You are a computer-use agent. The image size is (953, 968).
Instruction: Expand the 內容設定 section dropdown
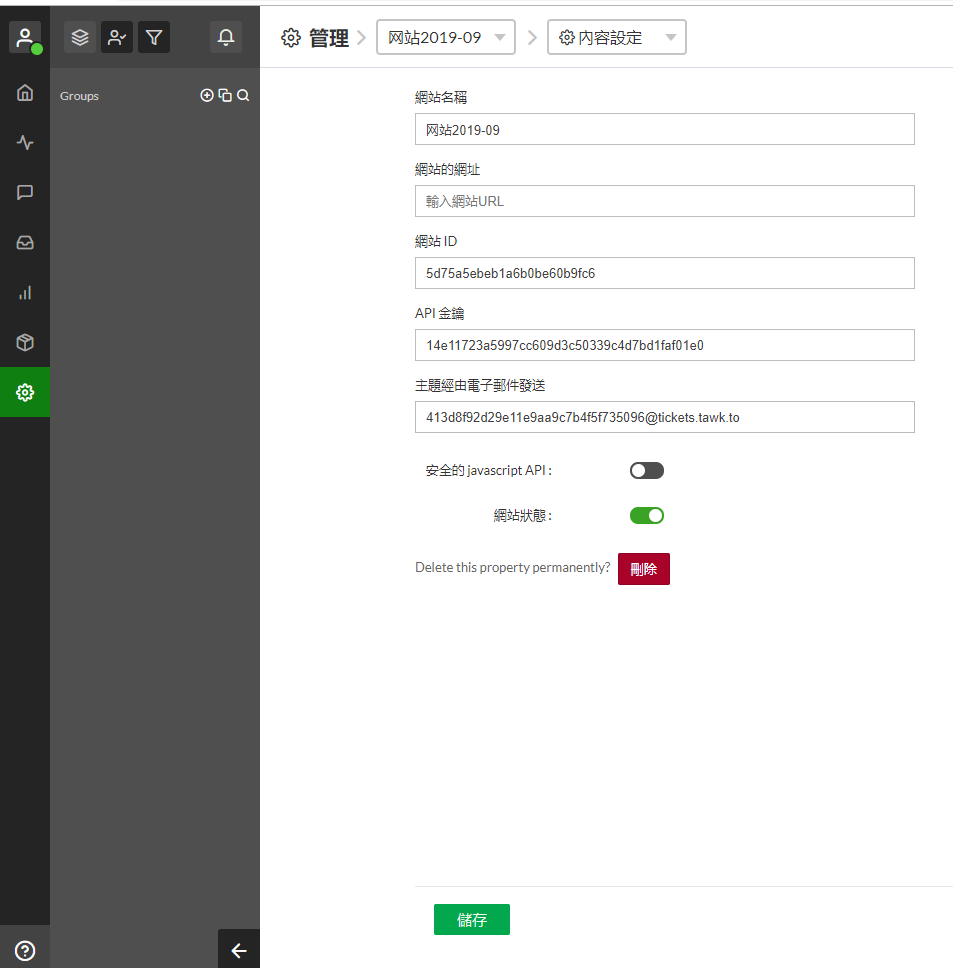point(617,38)
